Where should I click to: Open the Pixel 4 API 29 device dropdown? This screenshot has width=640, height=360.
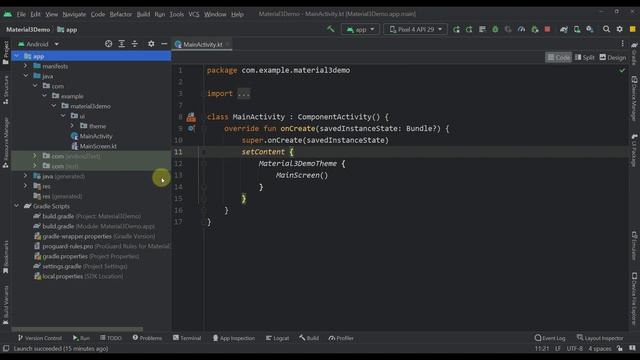415,29
